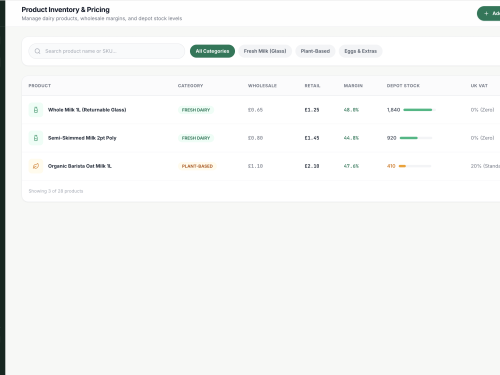This screenshot has width=500, height=375.
Task: Click the Showing 3 of 28 products text
Action: click(x=56, y=191)
